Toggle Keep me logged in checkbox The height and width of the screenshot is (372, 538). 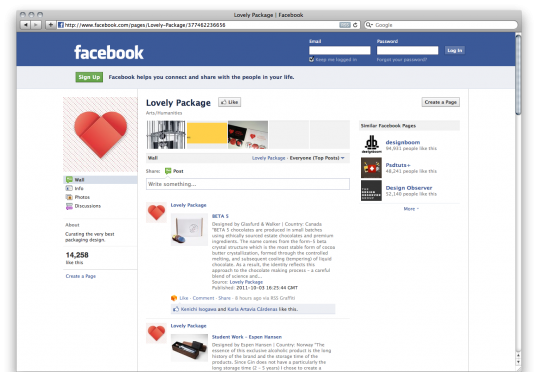tap(312, 59)
